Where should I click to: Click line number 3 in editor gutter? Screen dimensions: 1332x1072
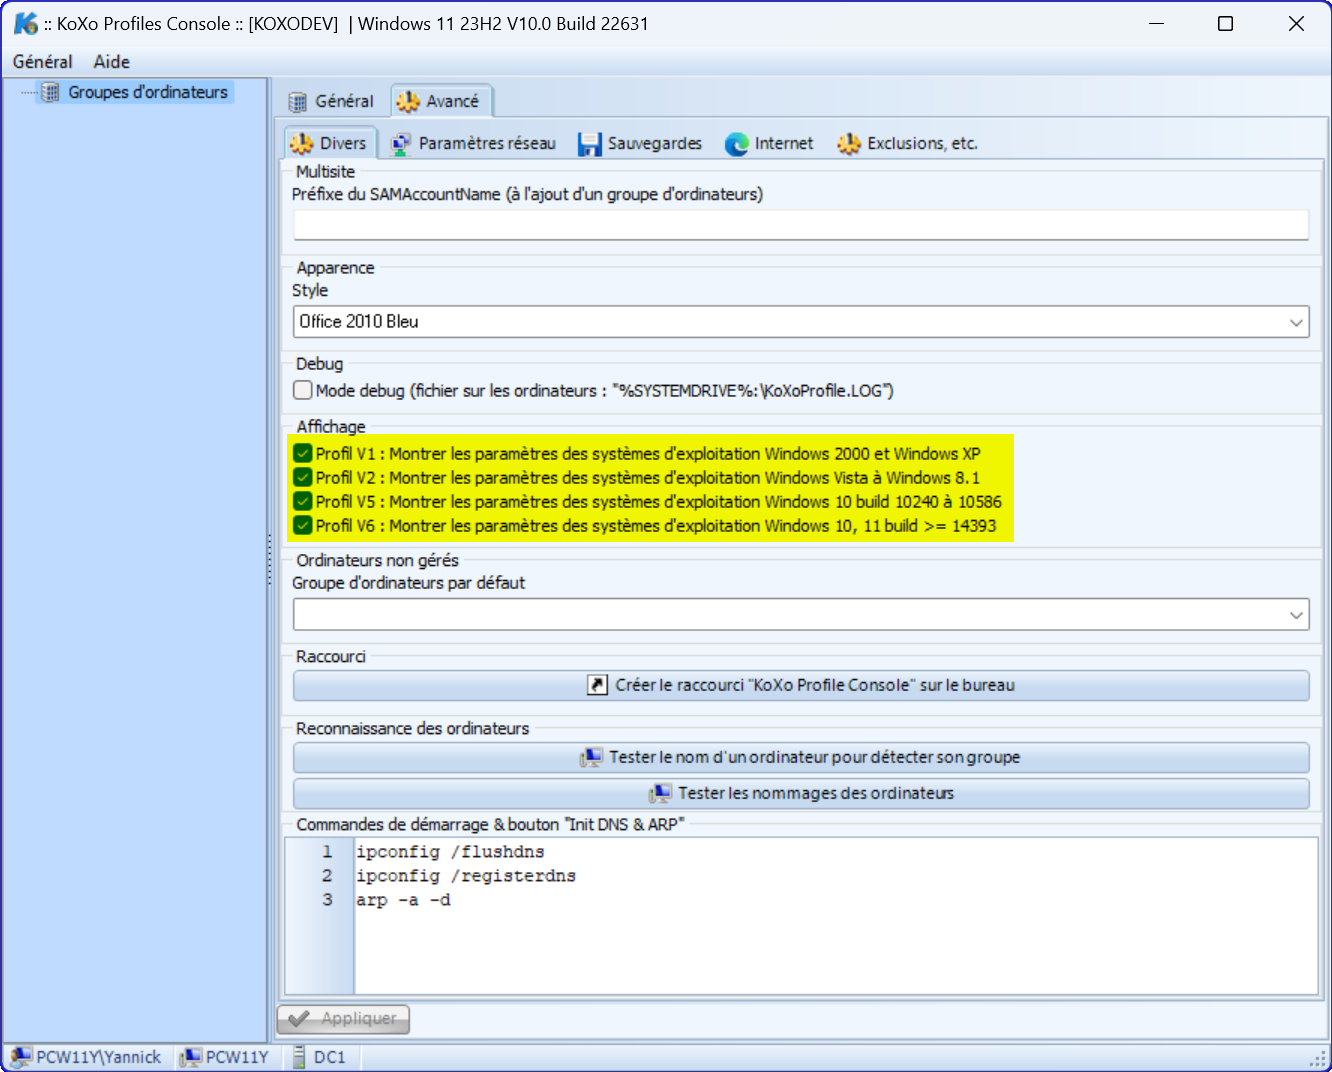point(327,900)
